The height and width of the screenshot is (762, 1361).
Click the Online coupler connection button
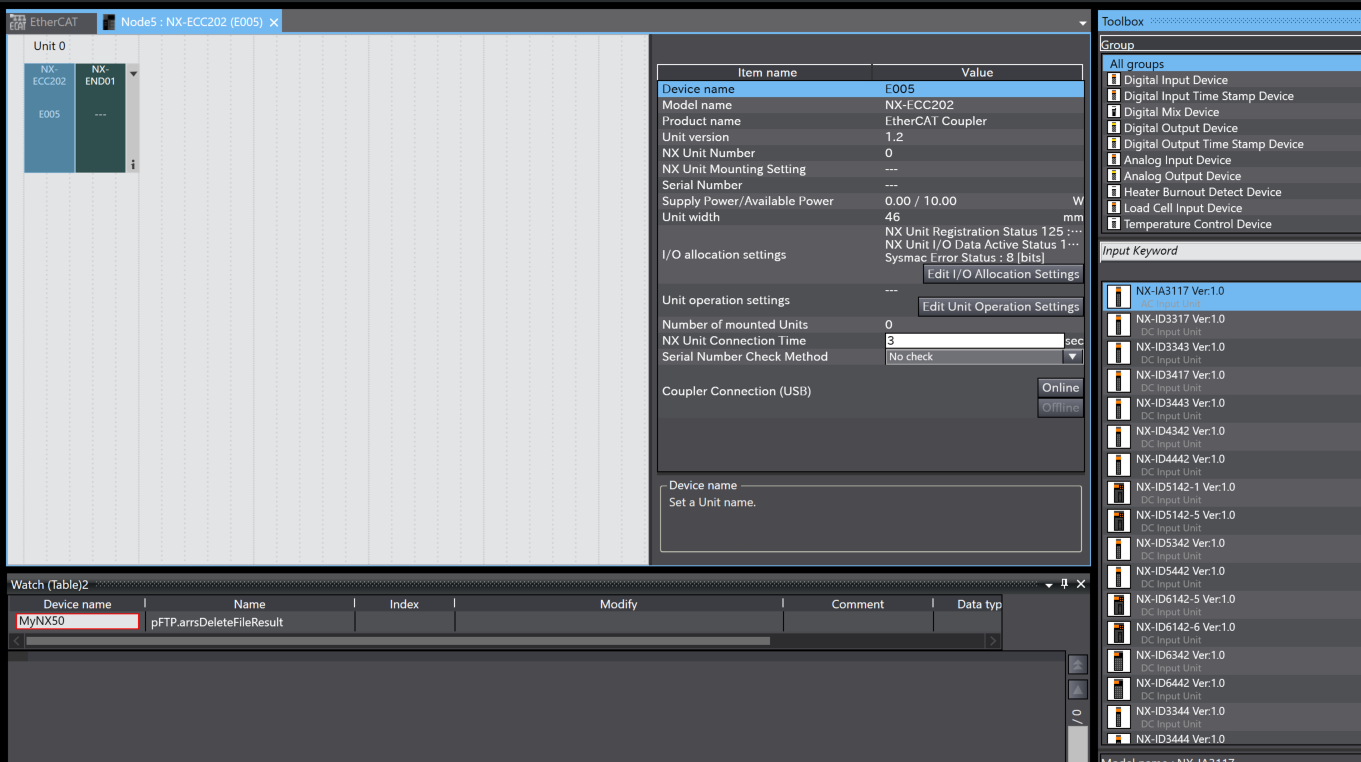(x=1060, y=388)
